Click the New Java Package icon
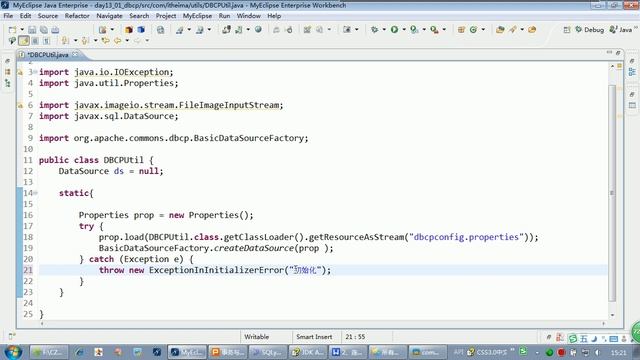The width and height of the screenshot is (640, 360). pos(461,30)
